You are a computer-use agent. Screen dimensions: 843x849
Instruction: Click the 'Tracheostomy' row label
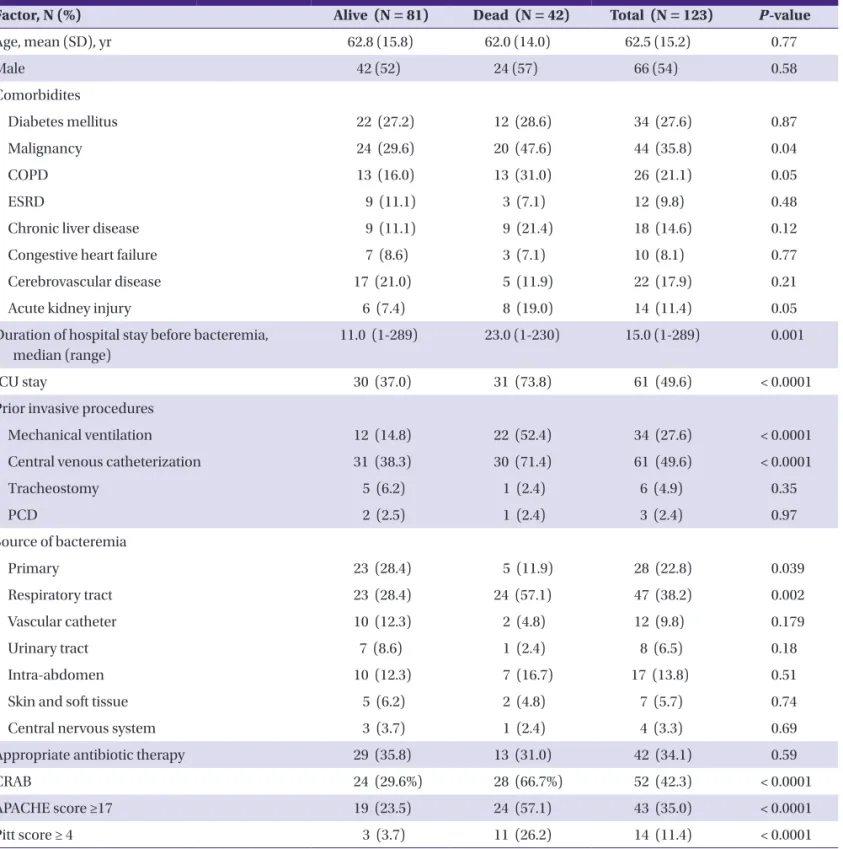click(x=53, y=488)
